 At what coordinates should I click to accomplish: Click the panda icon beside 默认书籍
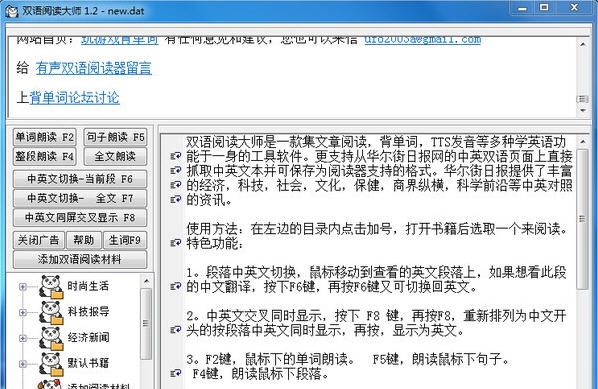[51, 363]
